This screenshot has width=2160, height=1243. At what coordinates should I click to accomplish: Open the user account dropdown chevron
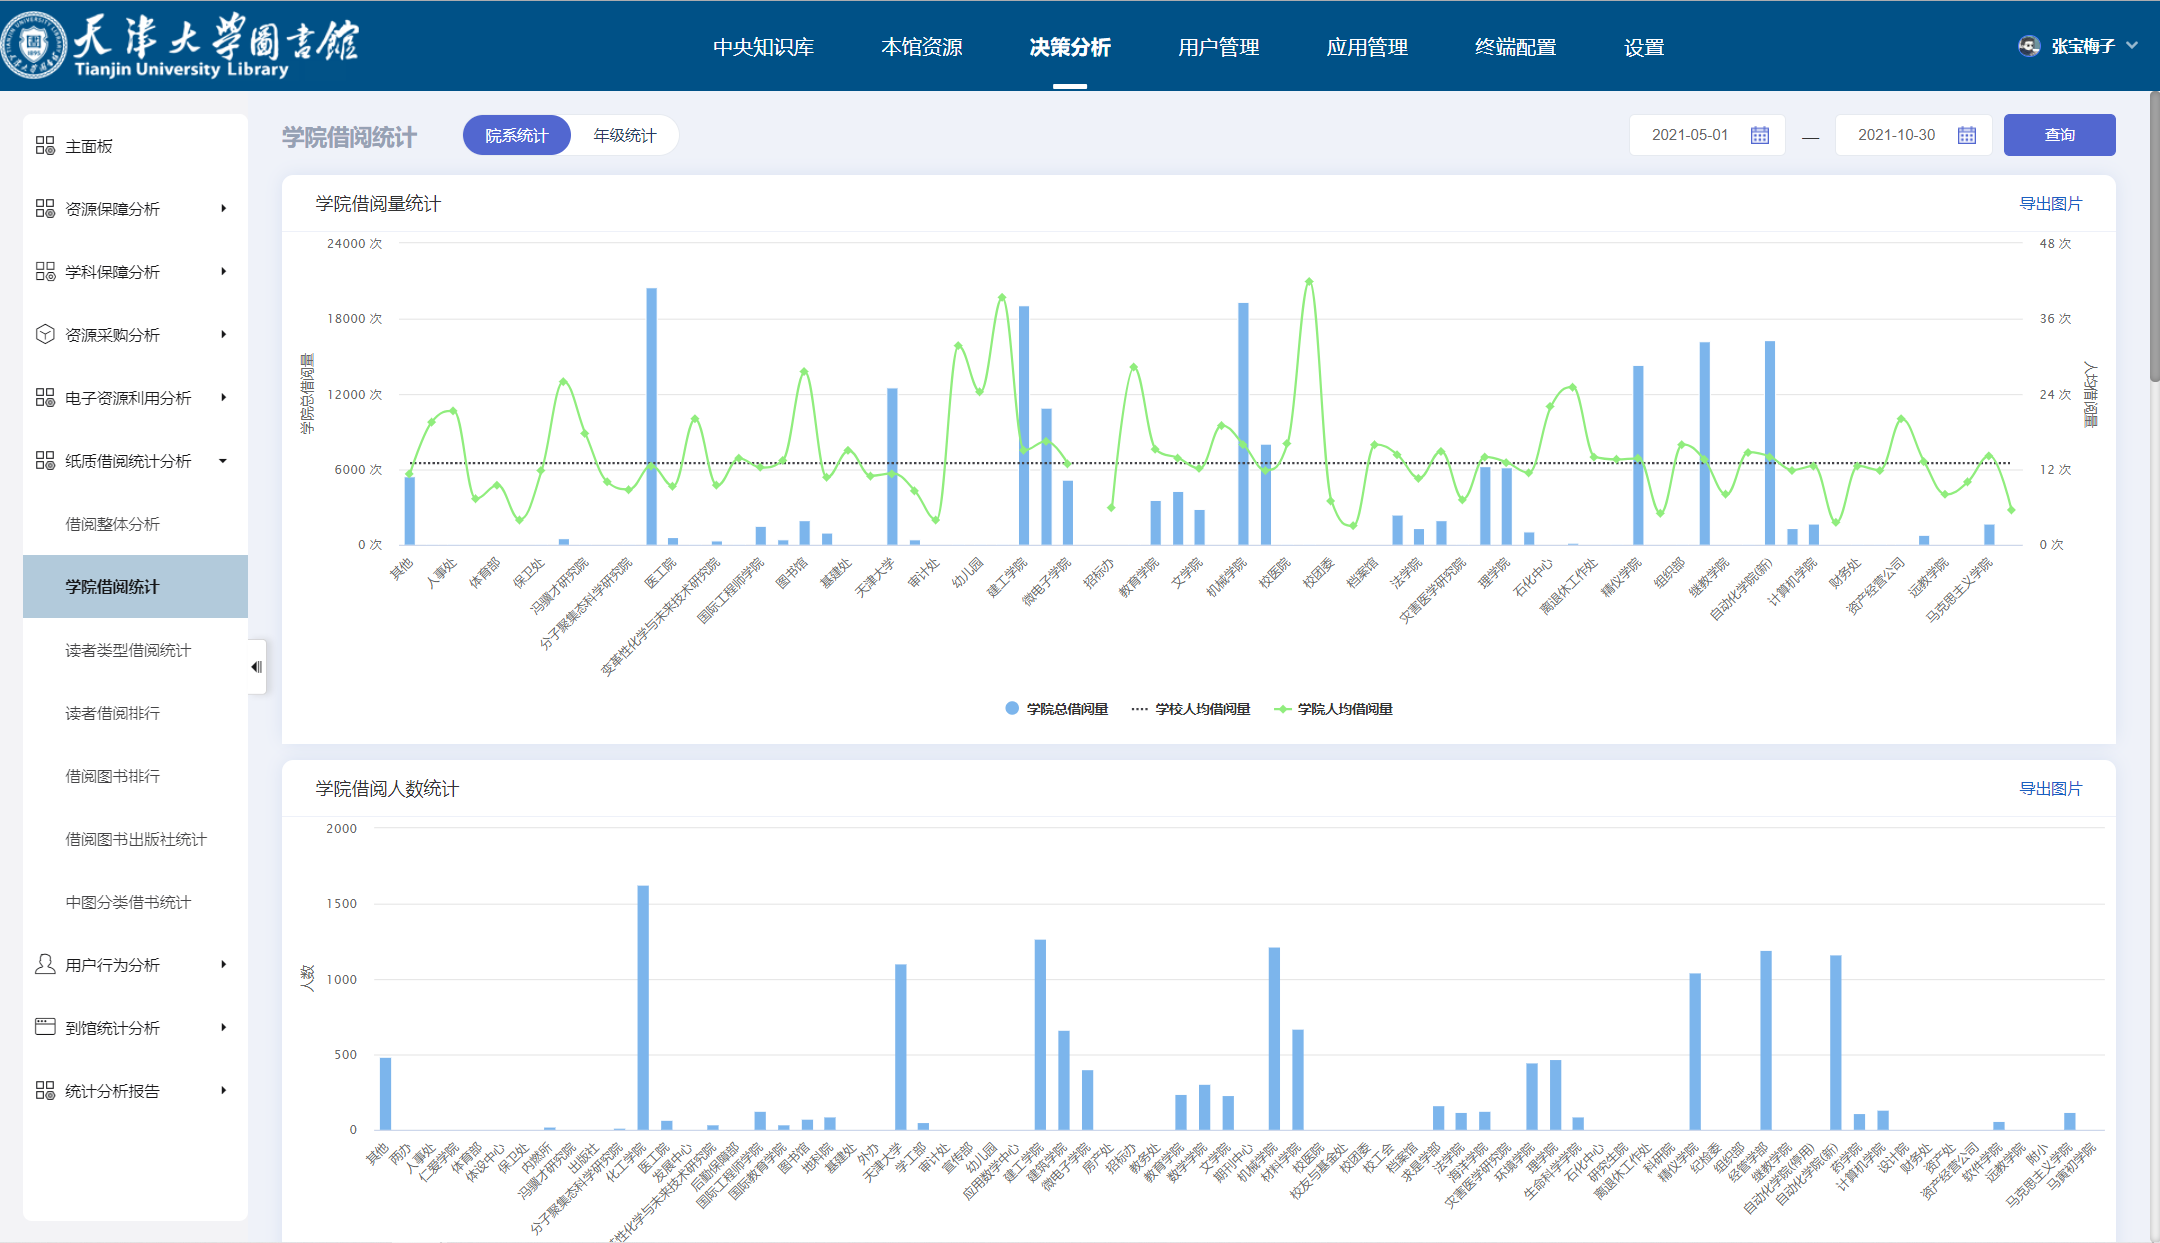(x=2132, y=46)
